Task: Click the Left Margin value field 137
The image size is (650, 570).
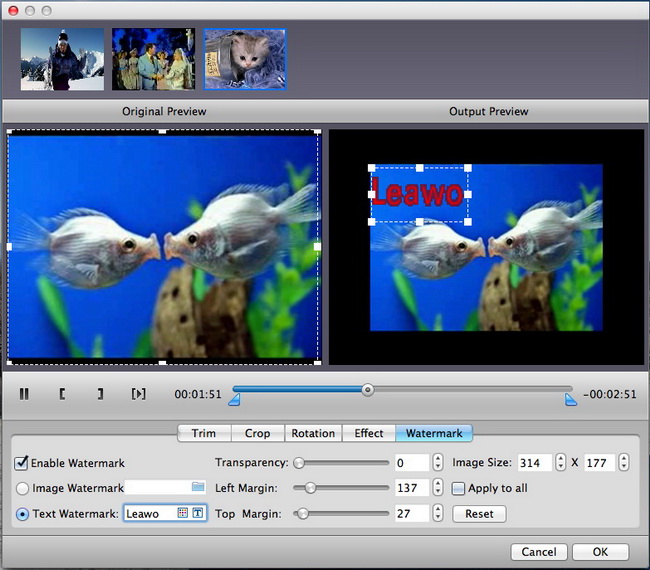Action: tap(412, 488)
